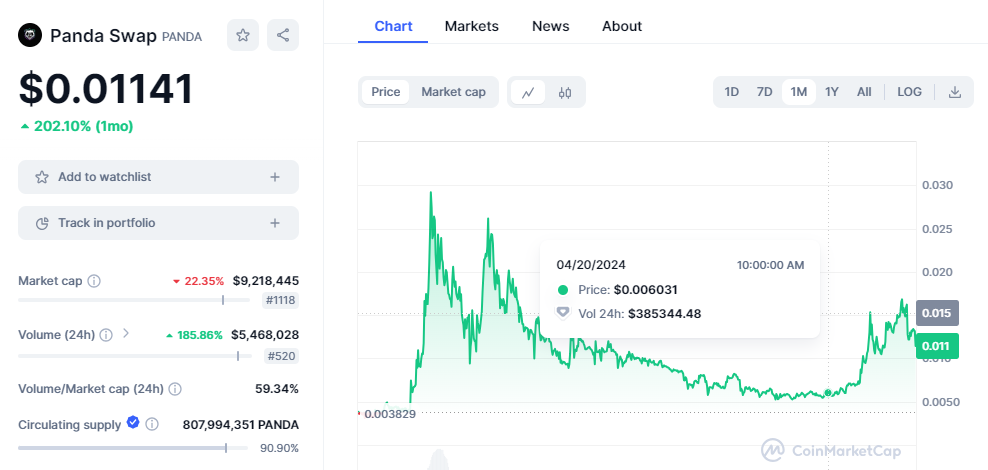Set chart range to All
The height and width of the screenshot is (470, 988).
click(x=864, y=92)
